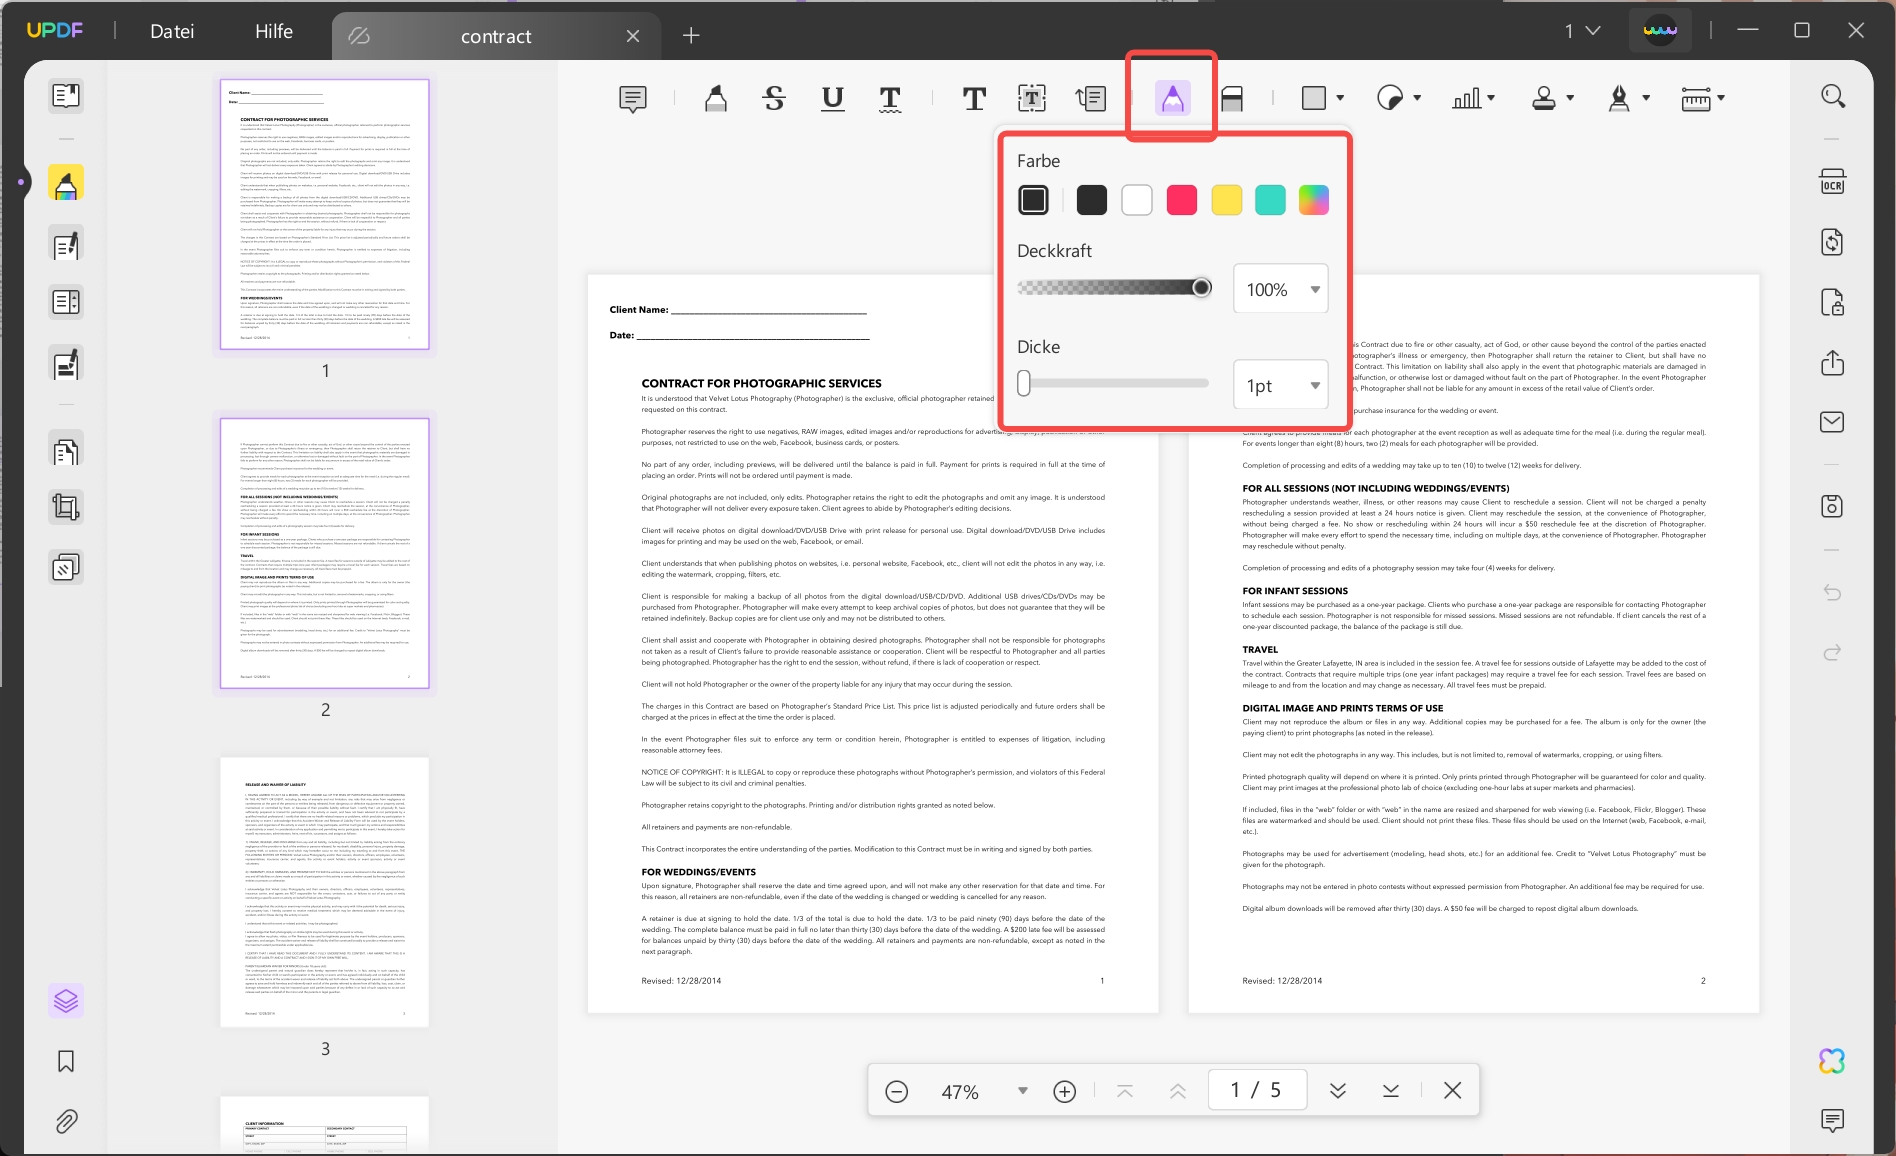1896x1156 pixels.
Task: Click the Dicke thickness slider handle
Action: click(1024, 383)
